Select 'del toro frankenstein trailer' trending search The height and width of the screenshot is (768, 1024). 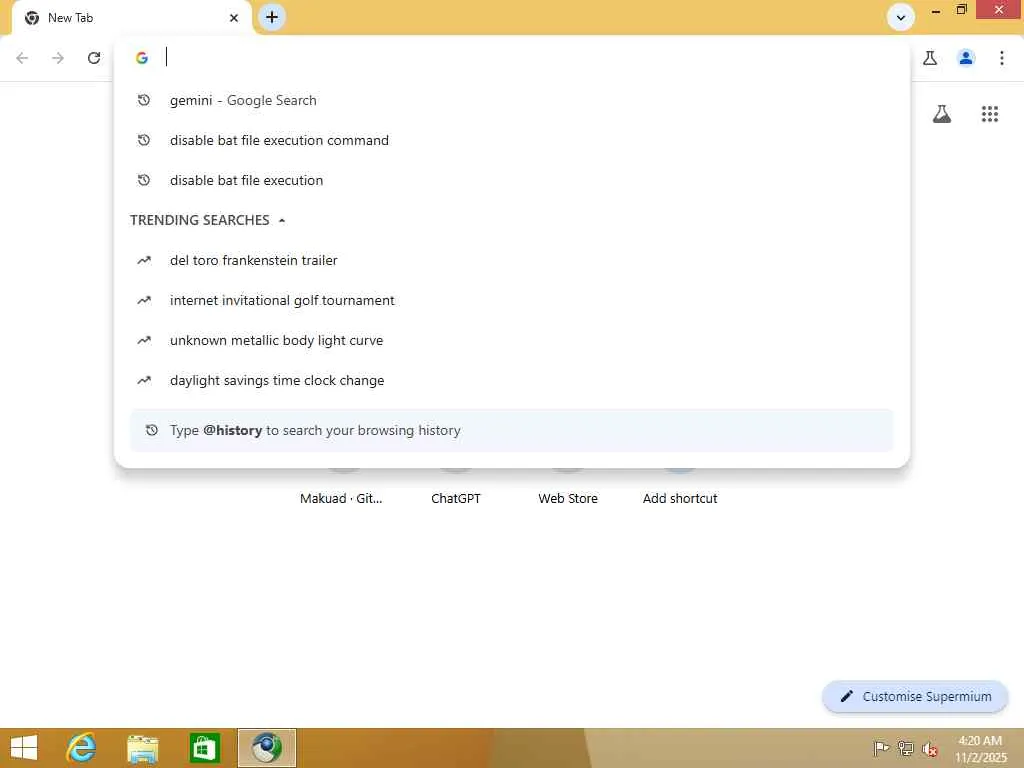click(512, 261)
